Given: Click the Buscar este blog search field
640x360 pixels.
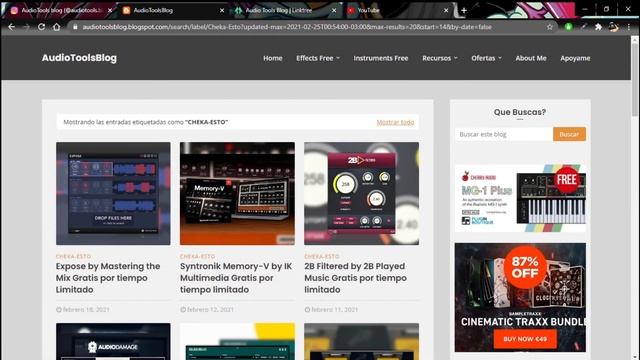Looking at the screenshot, I should click(504, 134).
